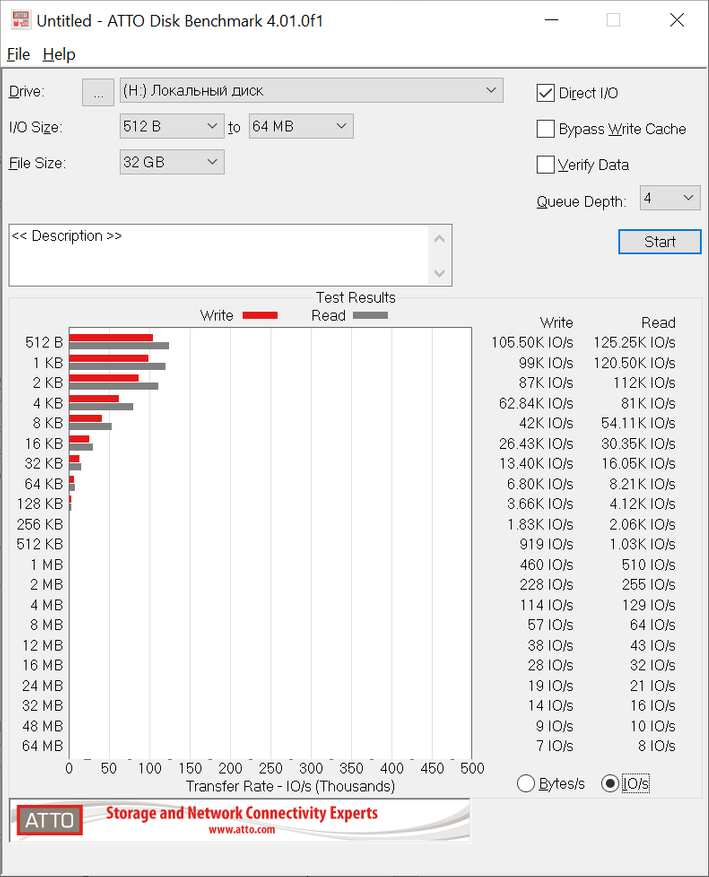Open the Help menu
The width and height of the screenshot is (709, 877).
(59, 54)
